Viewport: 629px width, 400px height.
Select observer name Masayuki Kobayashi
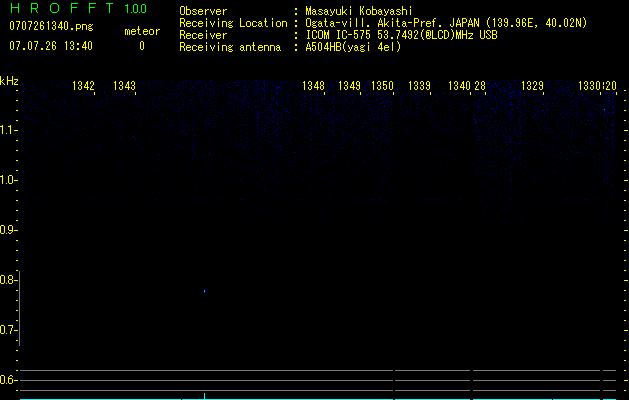[359, 11]
